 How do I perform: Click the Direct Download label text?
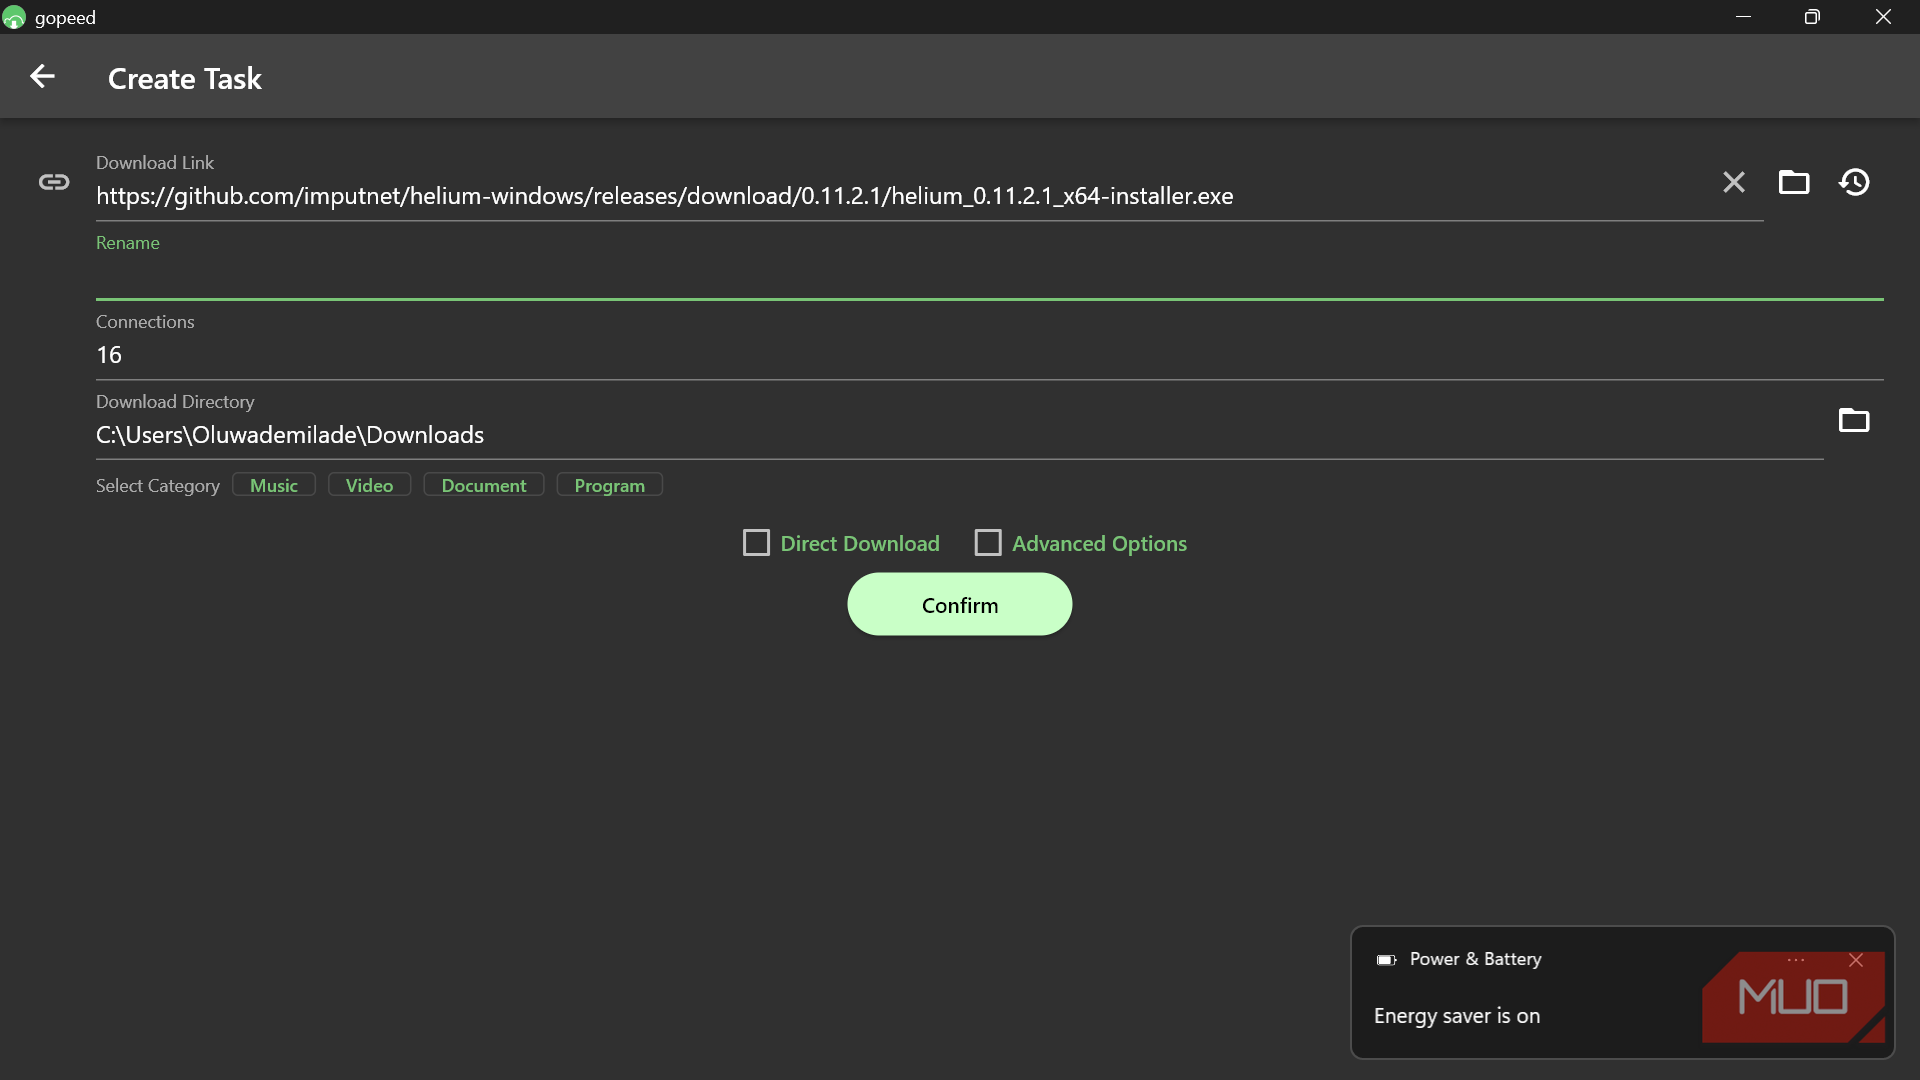860,544
